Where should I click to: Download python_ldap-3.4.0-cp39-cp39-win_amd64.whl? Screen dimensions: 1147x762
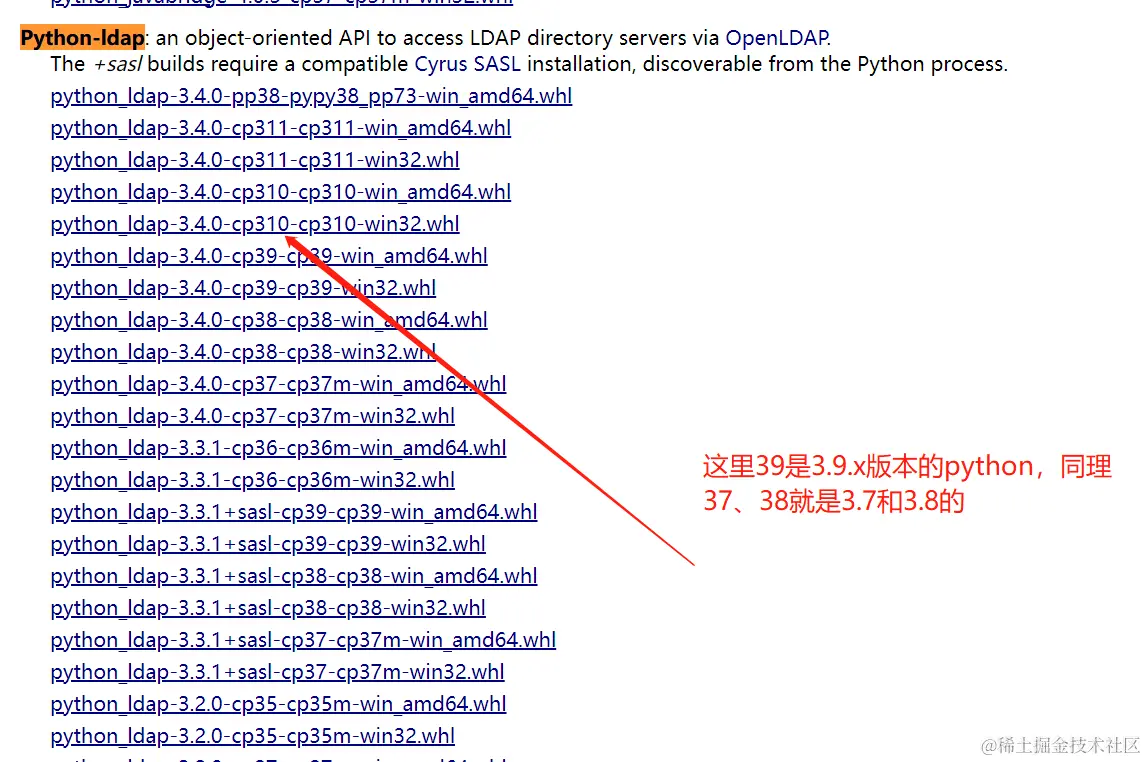click(x=268, y=257)
